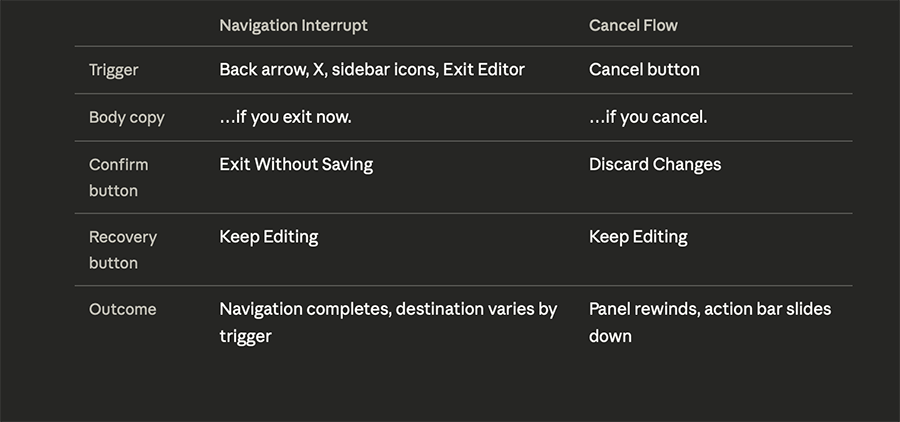Select the "Discard Changes" cell
The image size is (900, 422).
(x=655, y=164)
